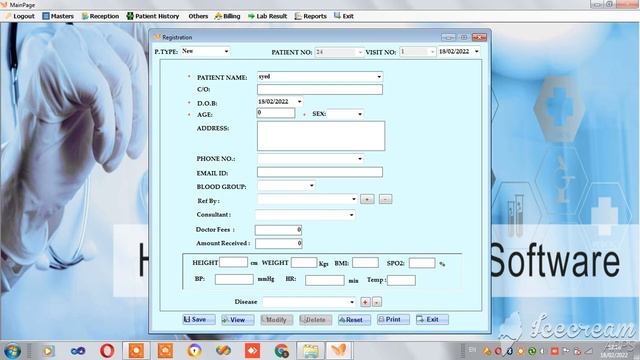Click the SPO2 input field

coord(422,263)
